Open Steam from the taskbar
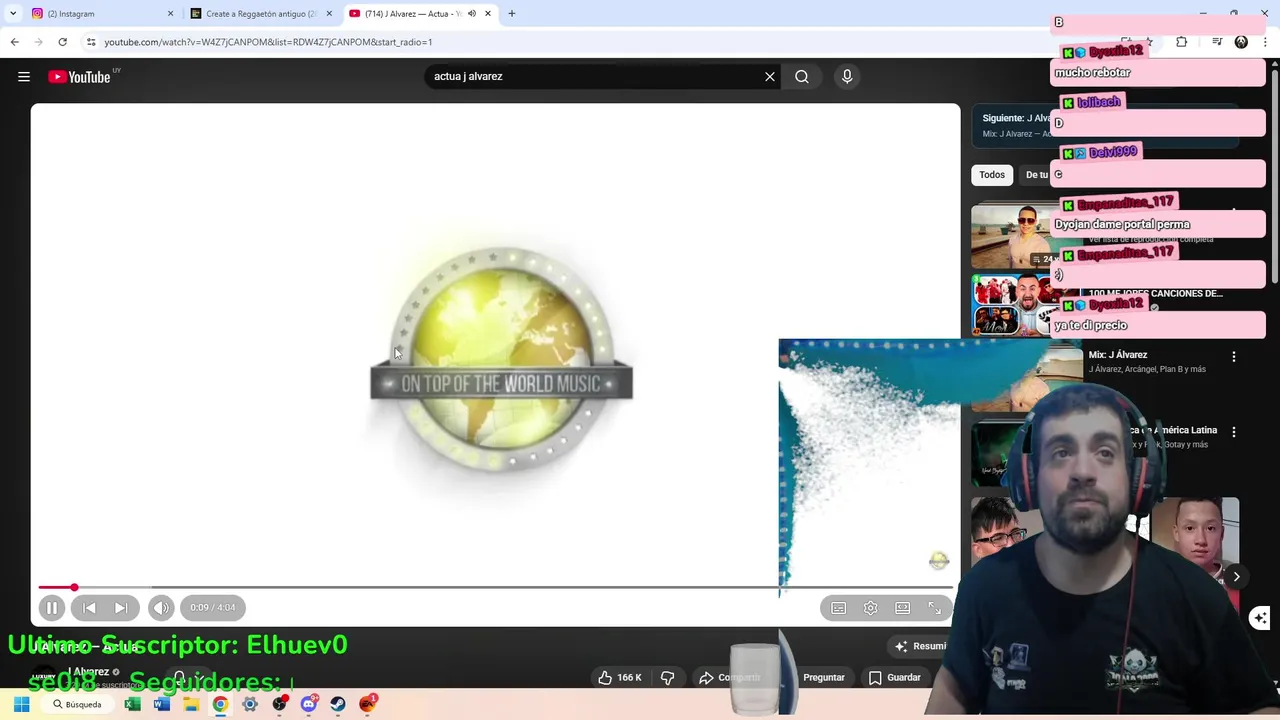 tap(338, 704)
